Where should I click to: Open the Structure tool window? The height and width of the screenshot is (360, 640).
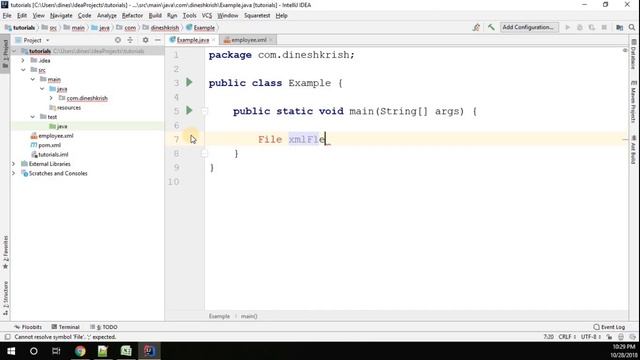click(x=5, y=298)
